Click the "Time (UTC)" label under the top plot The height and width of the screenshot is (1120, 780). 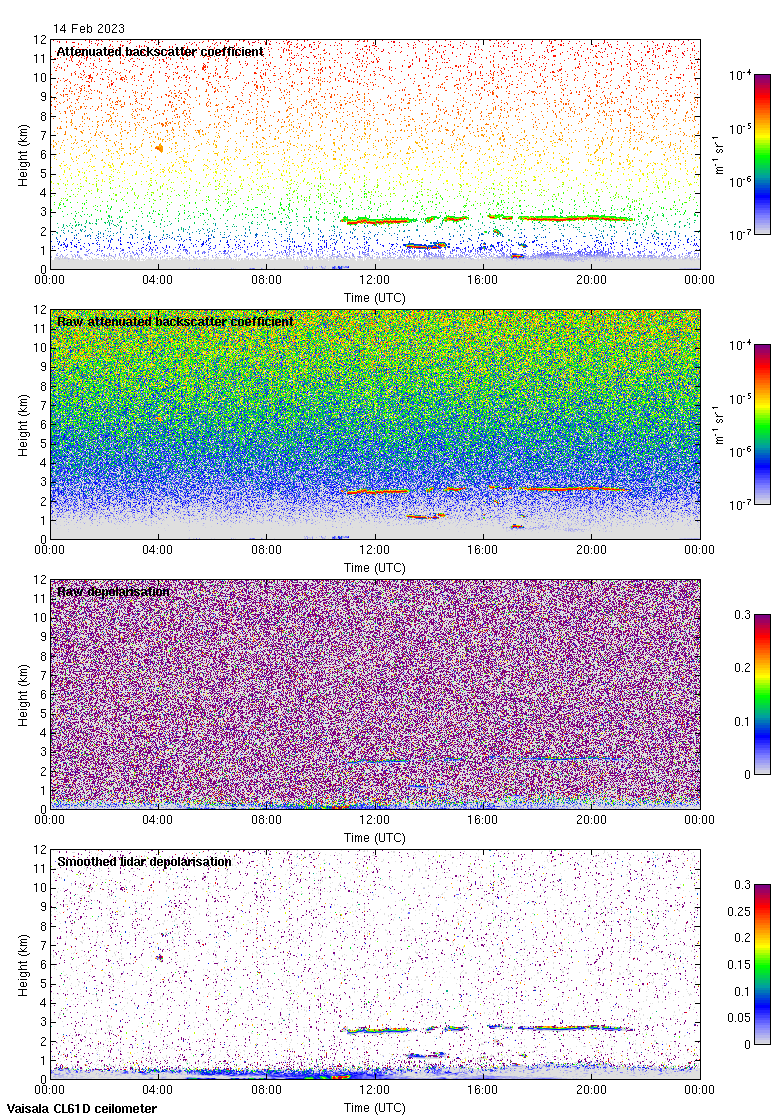(x=375, y=298)
